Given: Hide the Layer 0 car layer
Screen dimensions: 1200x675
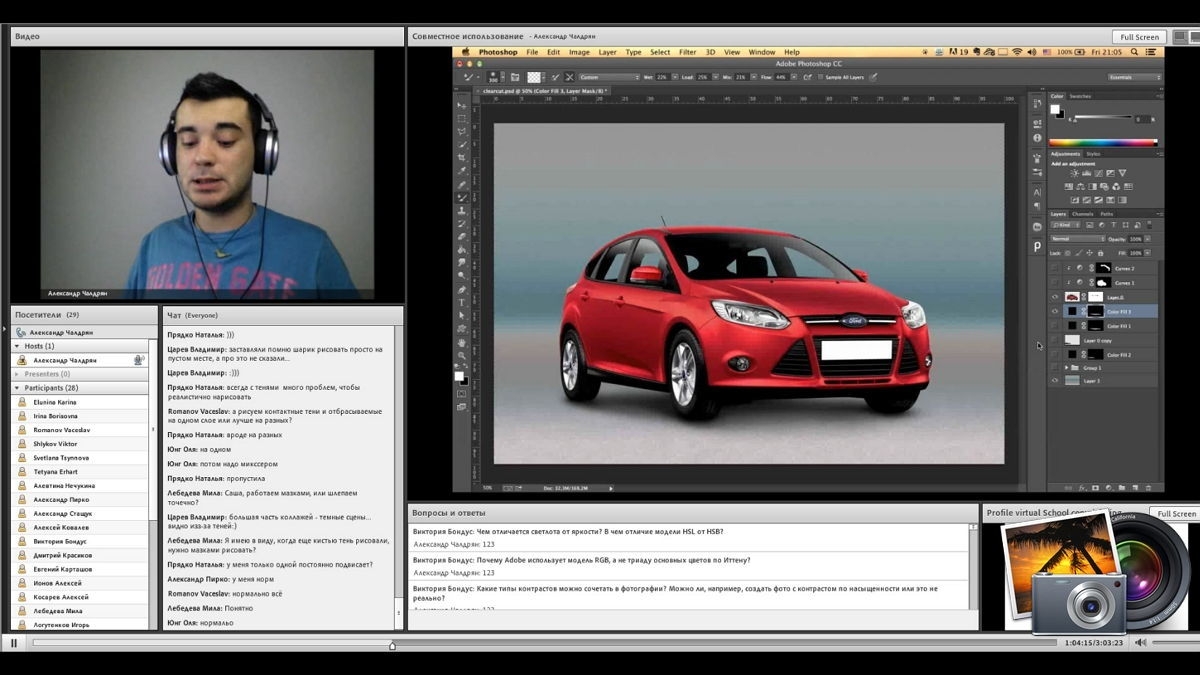Looking at the screenshot, I should [x=1054, y=297].
